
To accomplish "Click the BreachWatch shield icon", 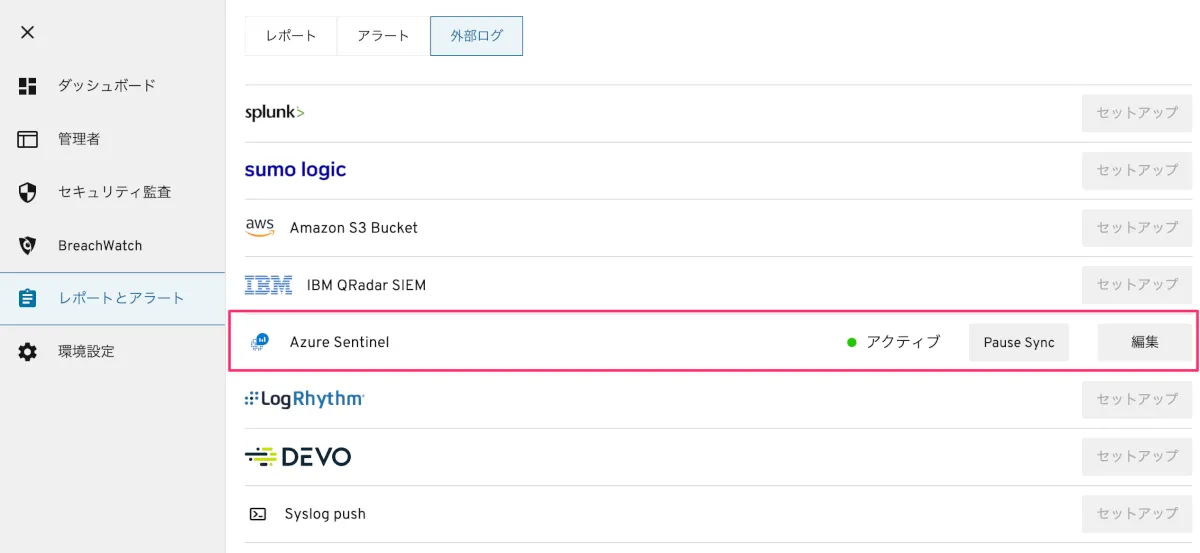I will pyautogui.click(x=28, y=245).
